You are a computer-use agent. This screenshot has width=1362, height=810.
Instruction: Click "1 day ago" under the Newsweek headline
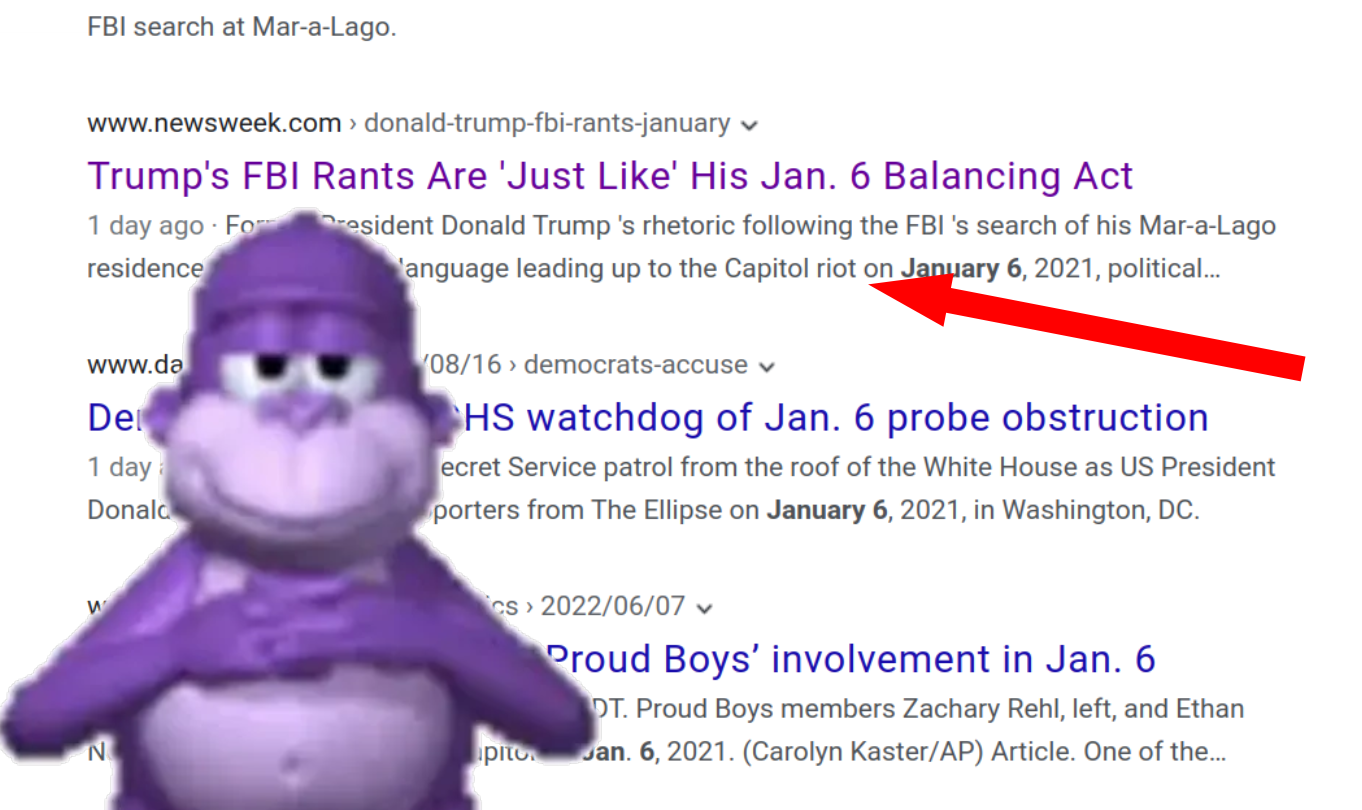click(145, 226)
